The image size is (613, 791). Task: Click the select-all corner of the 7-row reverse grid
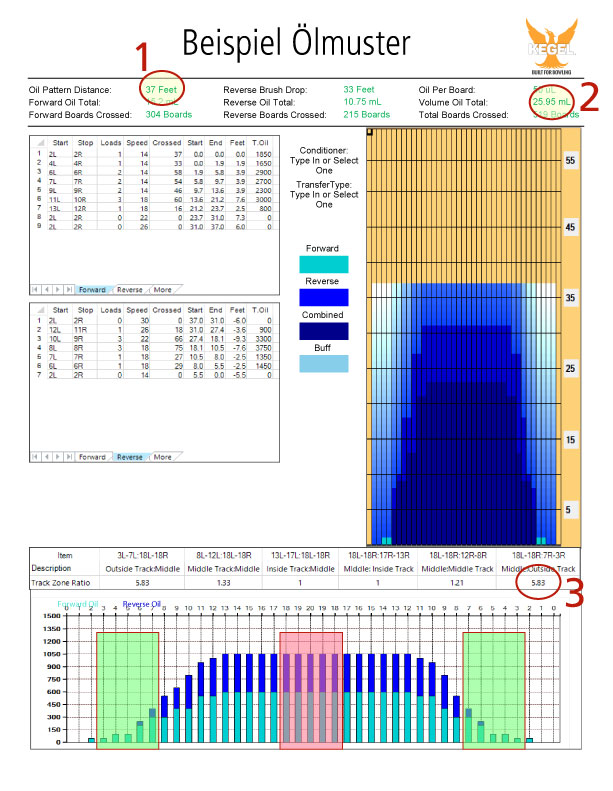click(x=40, y=310)
